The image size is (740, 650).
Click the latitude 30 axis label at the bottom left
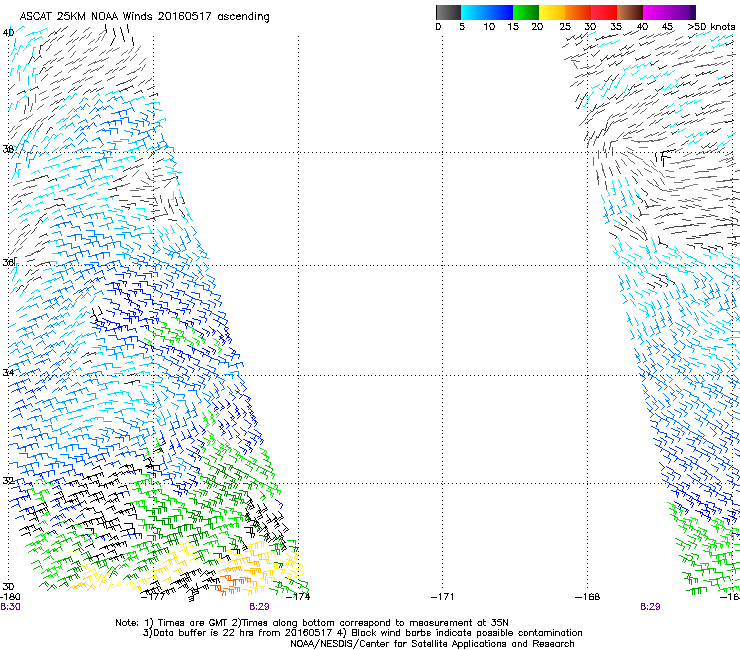tap(8, 587)
